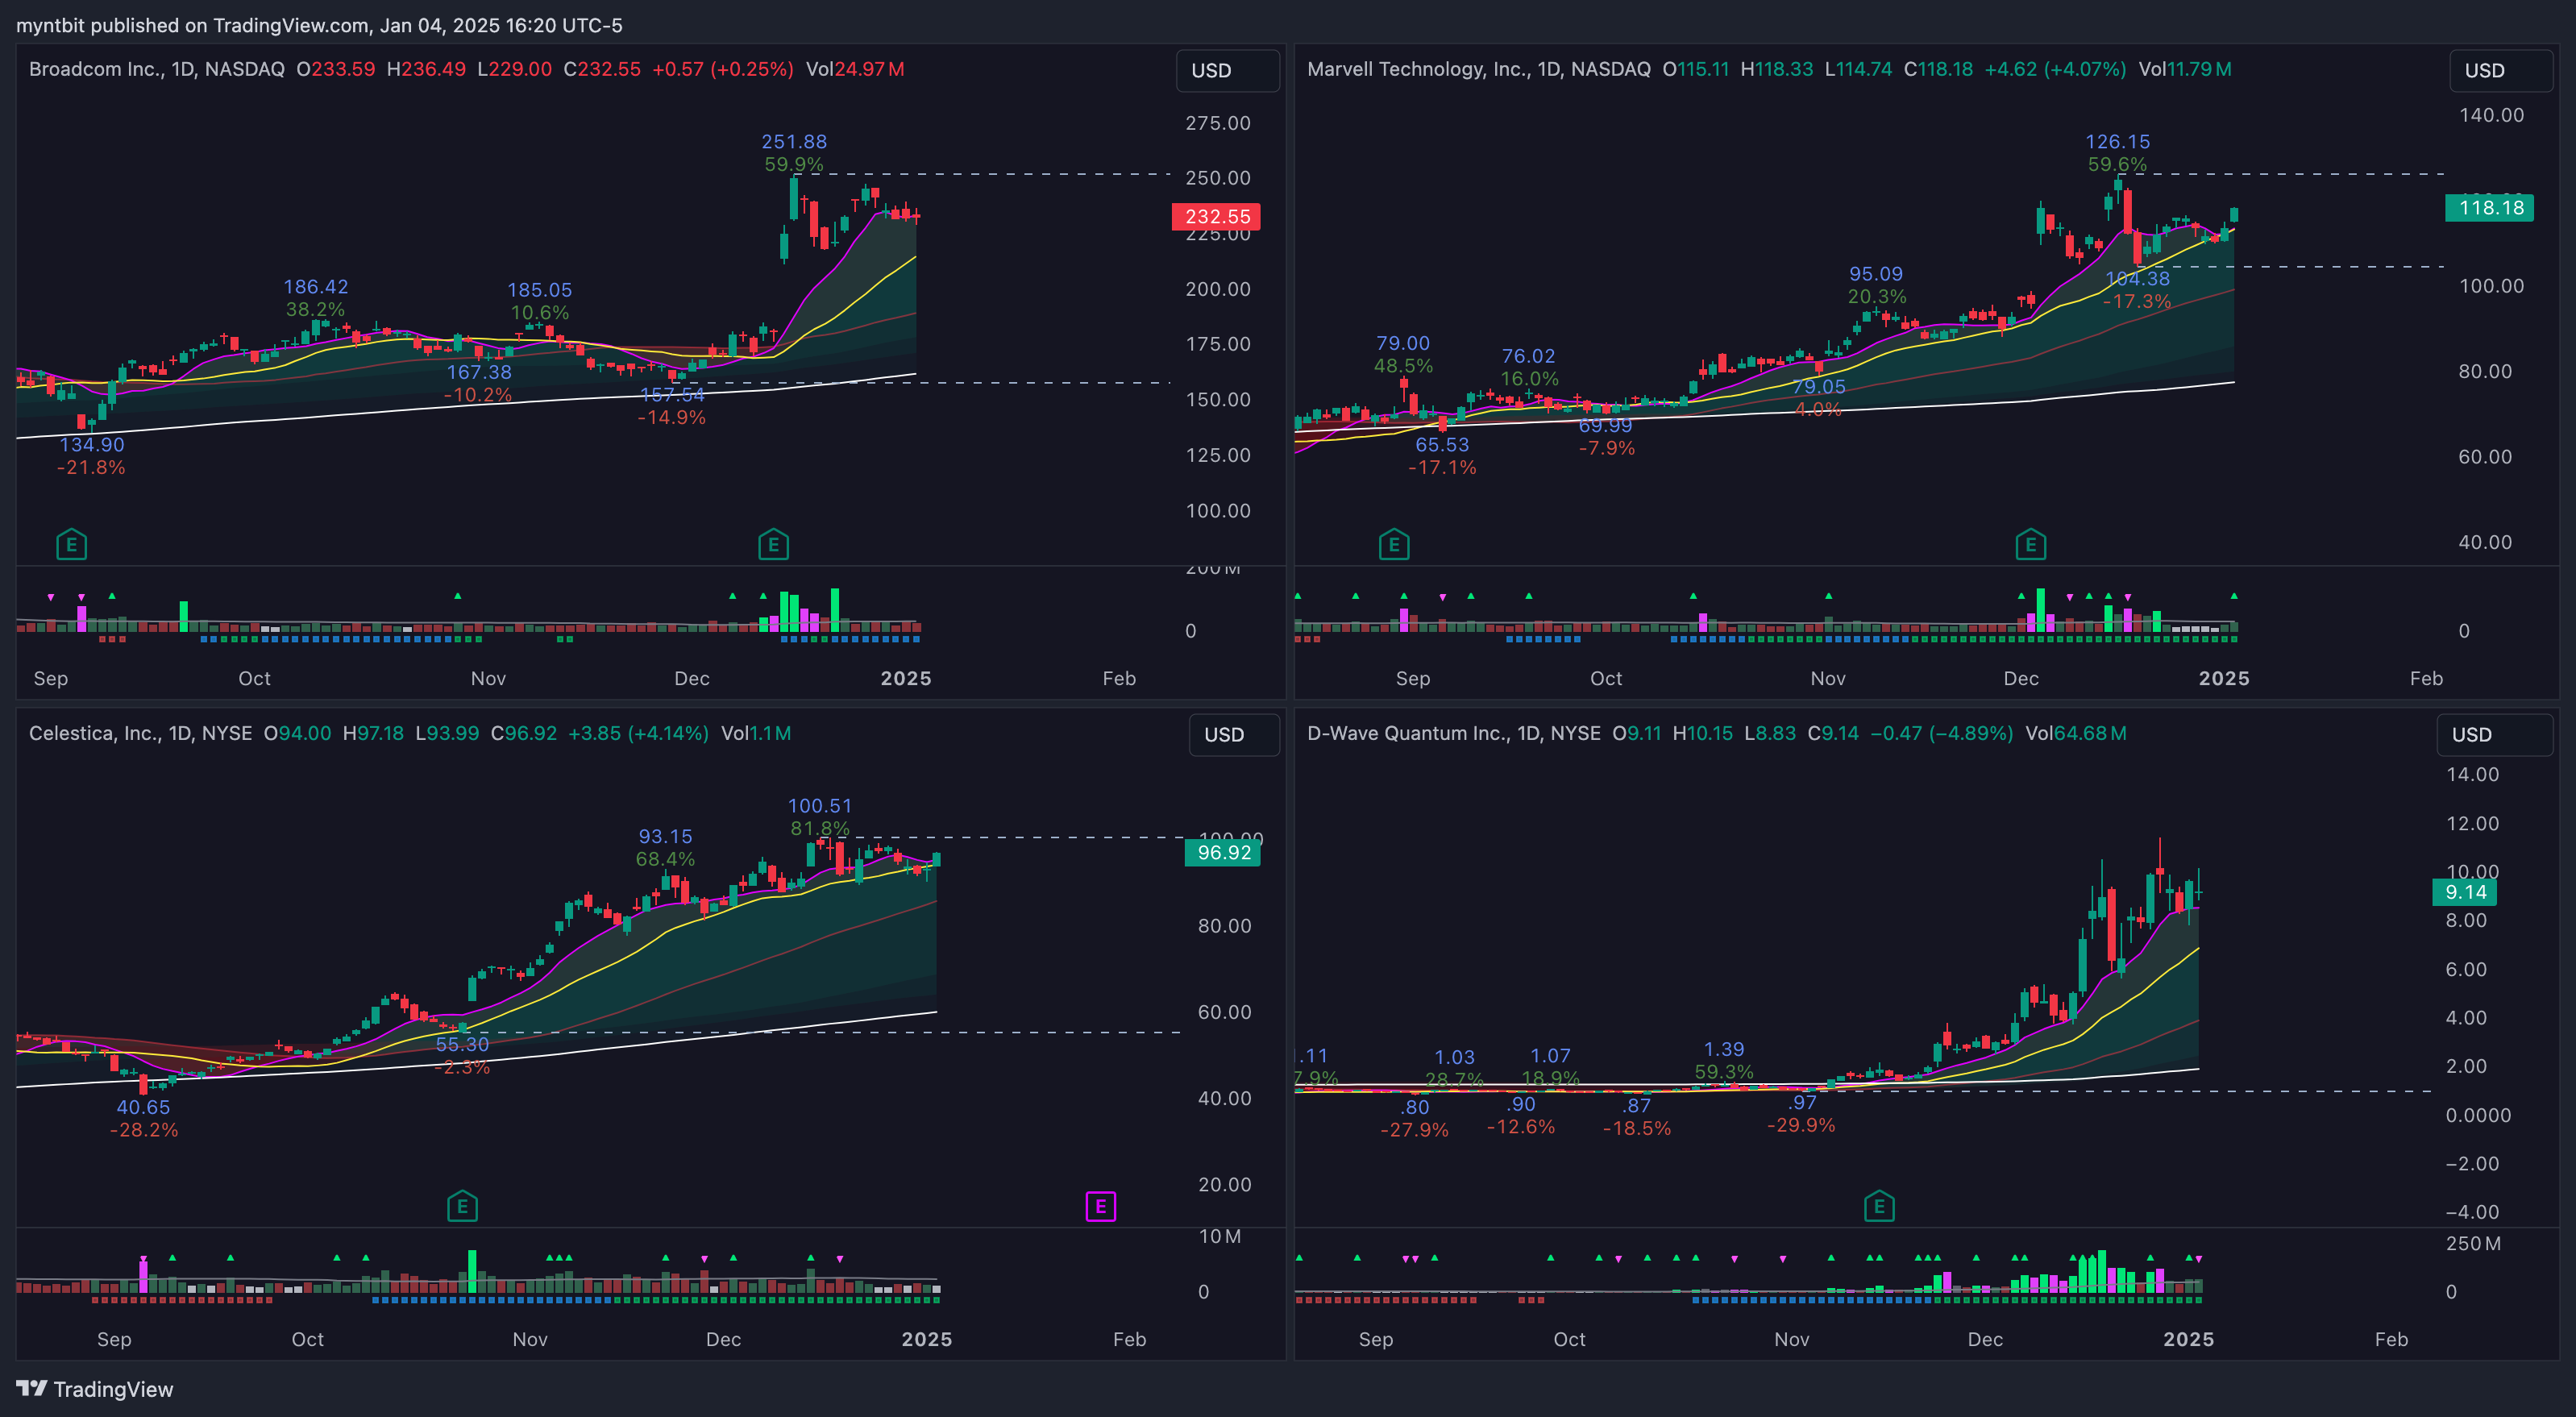Screen dimensions: 2576x1417
Task: Click the green 118.18 last price label
Action: pyautogui.click(x=2490, y=207)
